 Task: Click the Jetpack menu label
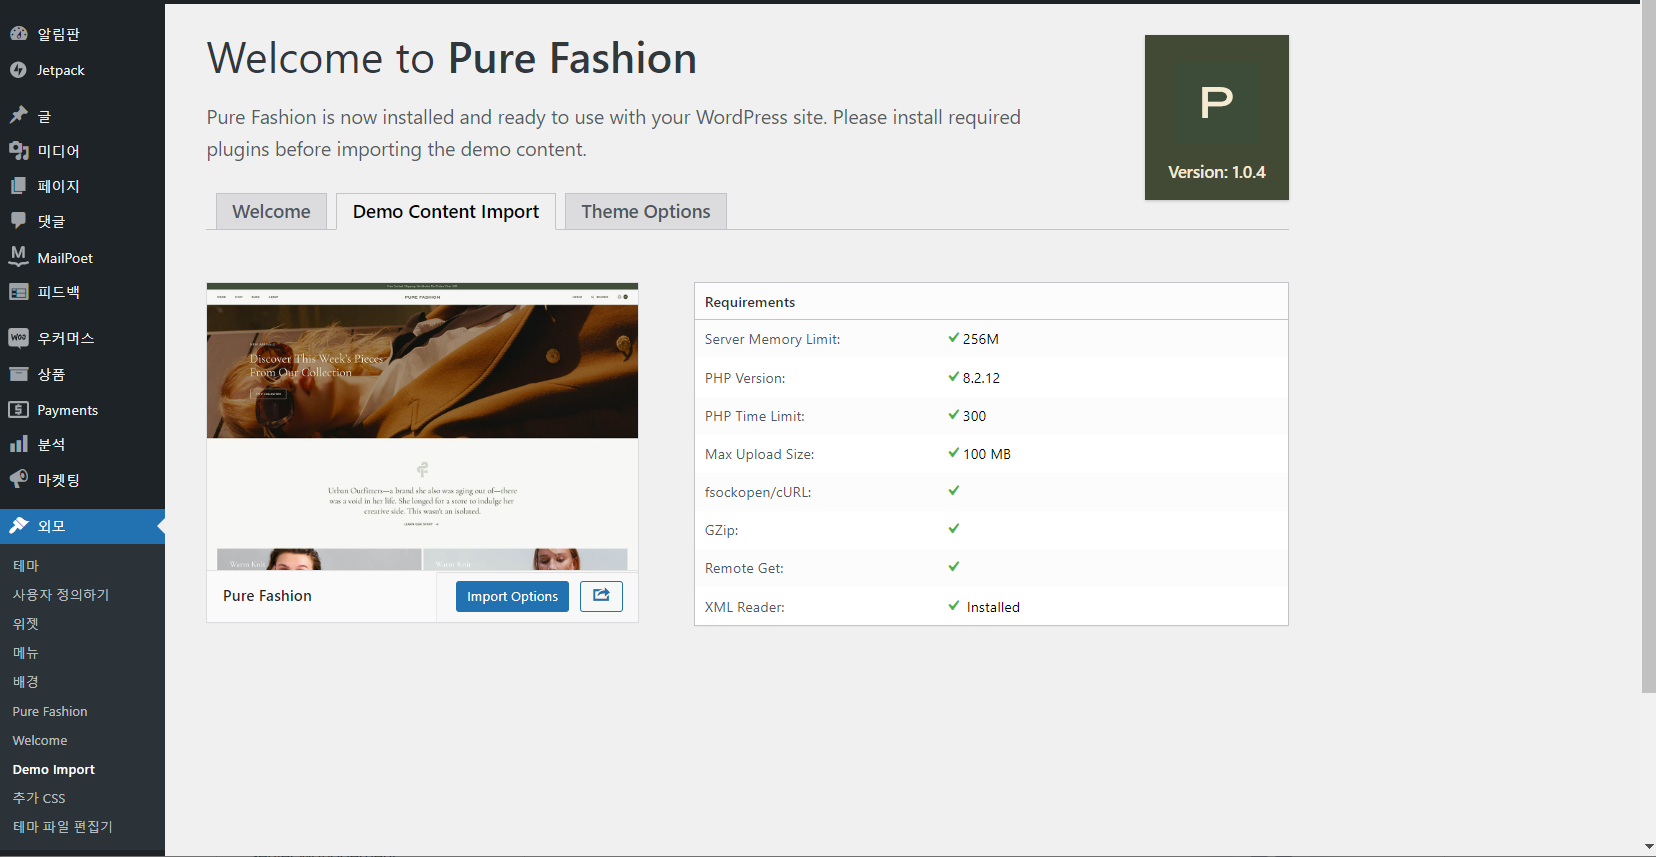point(61,70)
